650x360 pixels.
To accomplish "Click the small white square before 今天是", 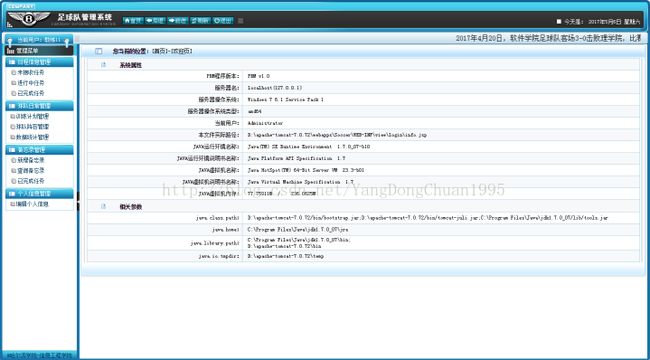I will (559, 21).
